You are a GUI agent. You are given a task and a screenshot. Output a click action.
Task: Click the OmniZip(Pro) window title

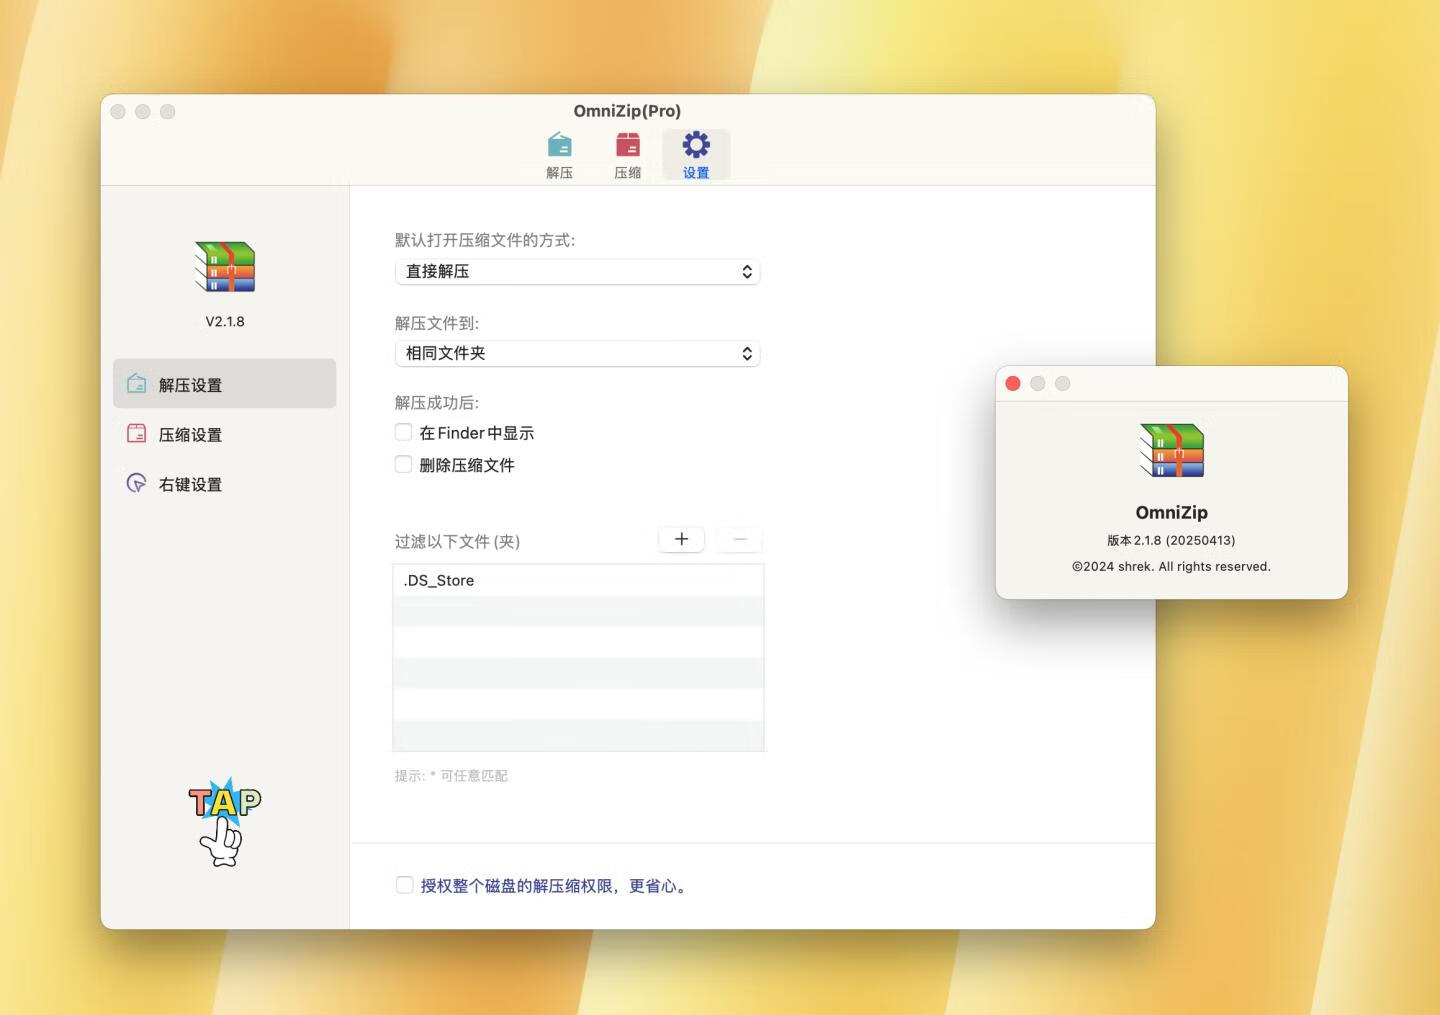(x=627, y=111)
